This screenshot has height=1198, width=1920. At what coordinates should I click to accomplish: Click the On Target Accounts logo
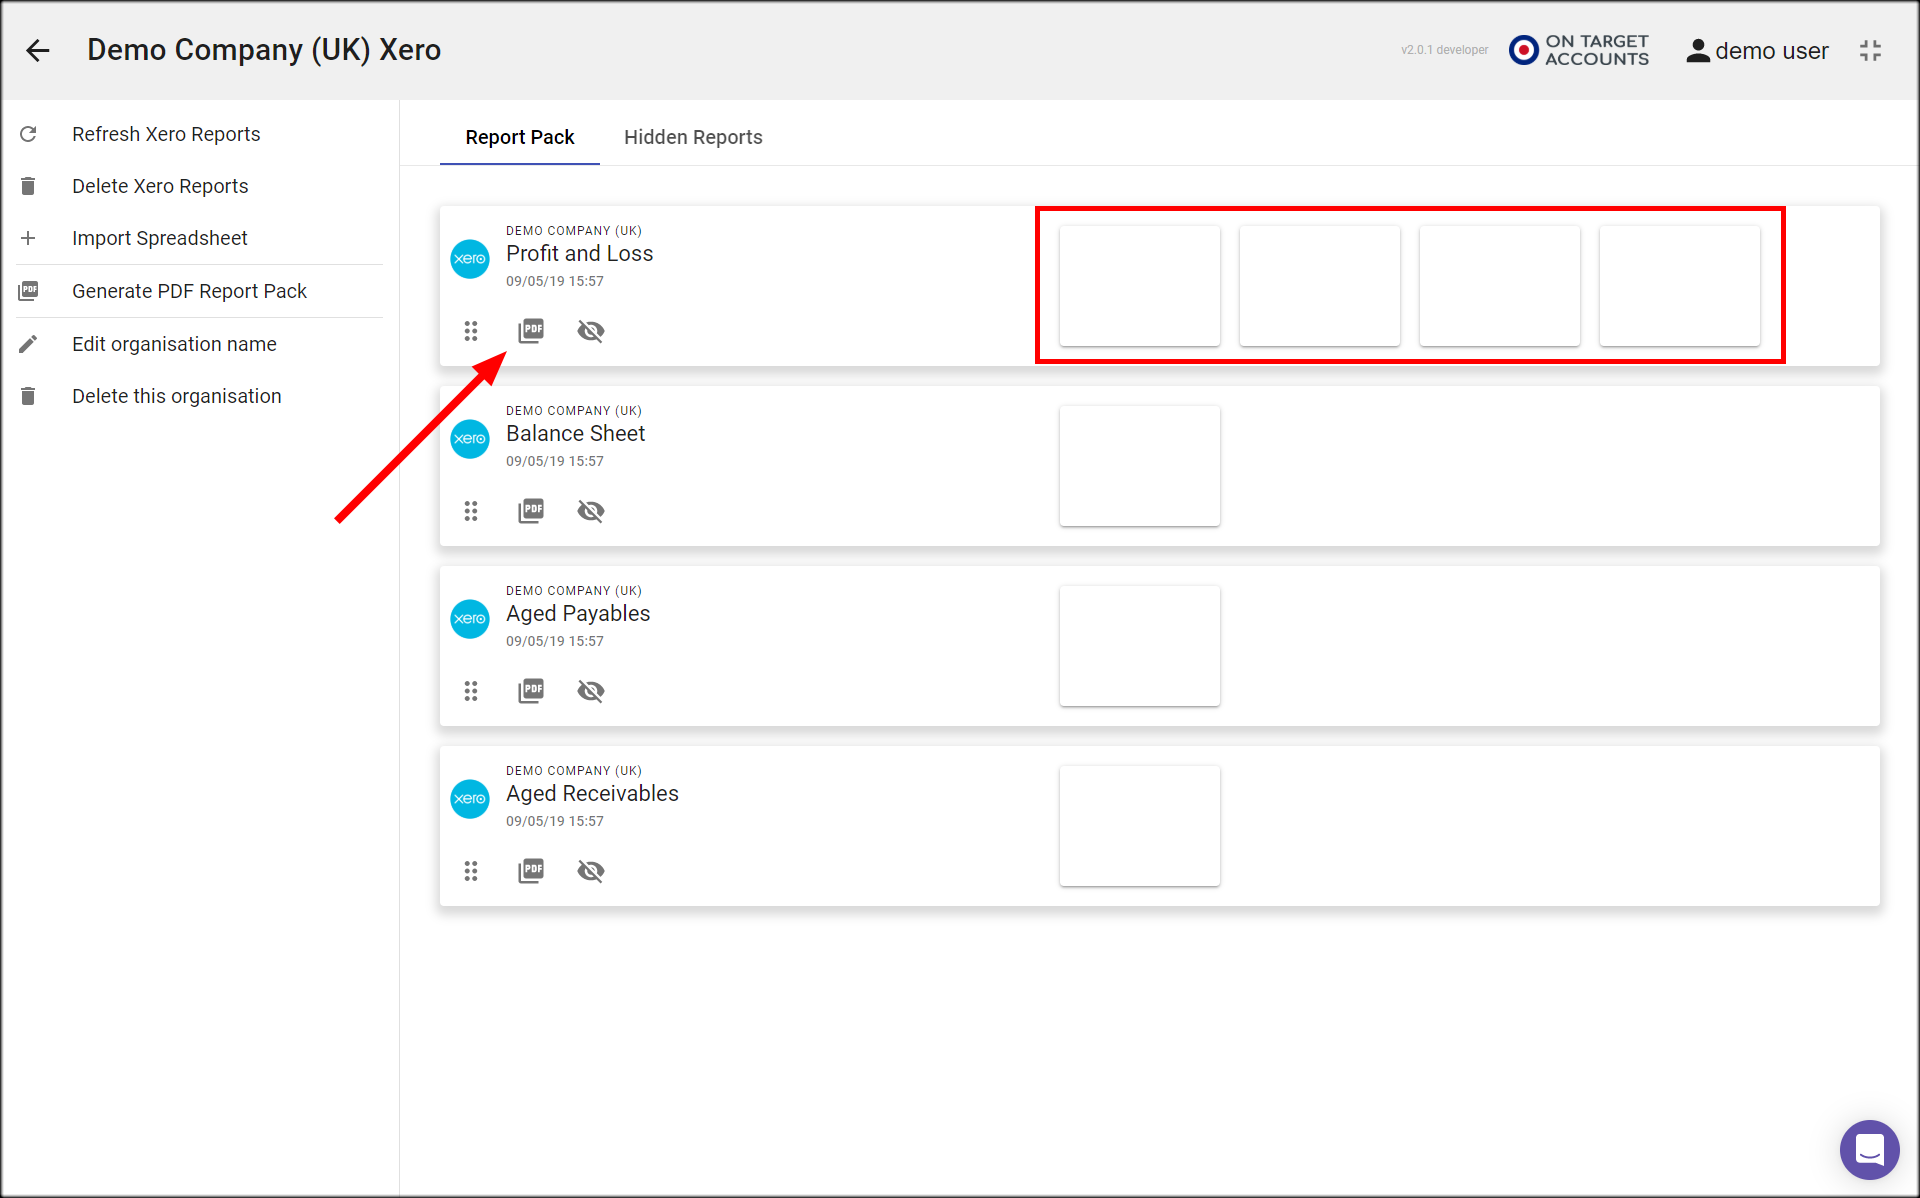click(1579, 50)
